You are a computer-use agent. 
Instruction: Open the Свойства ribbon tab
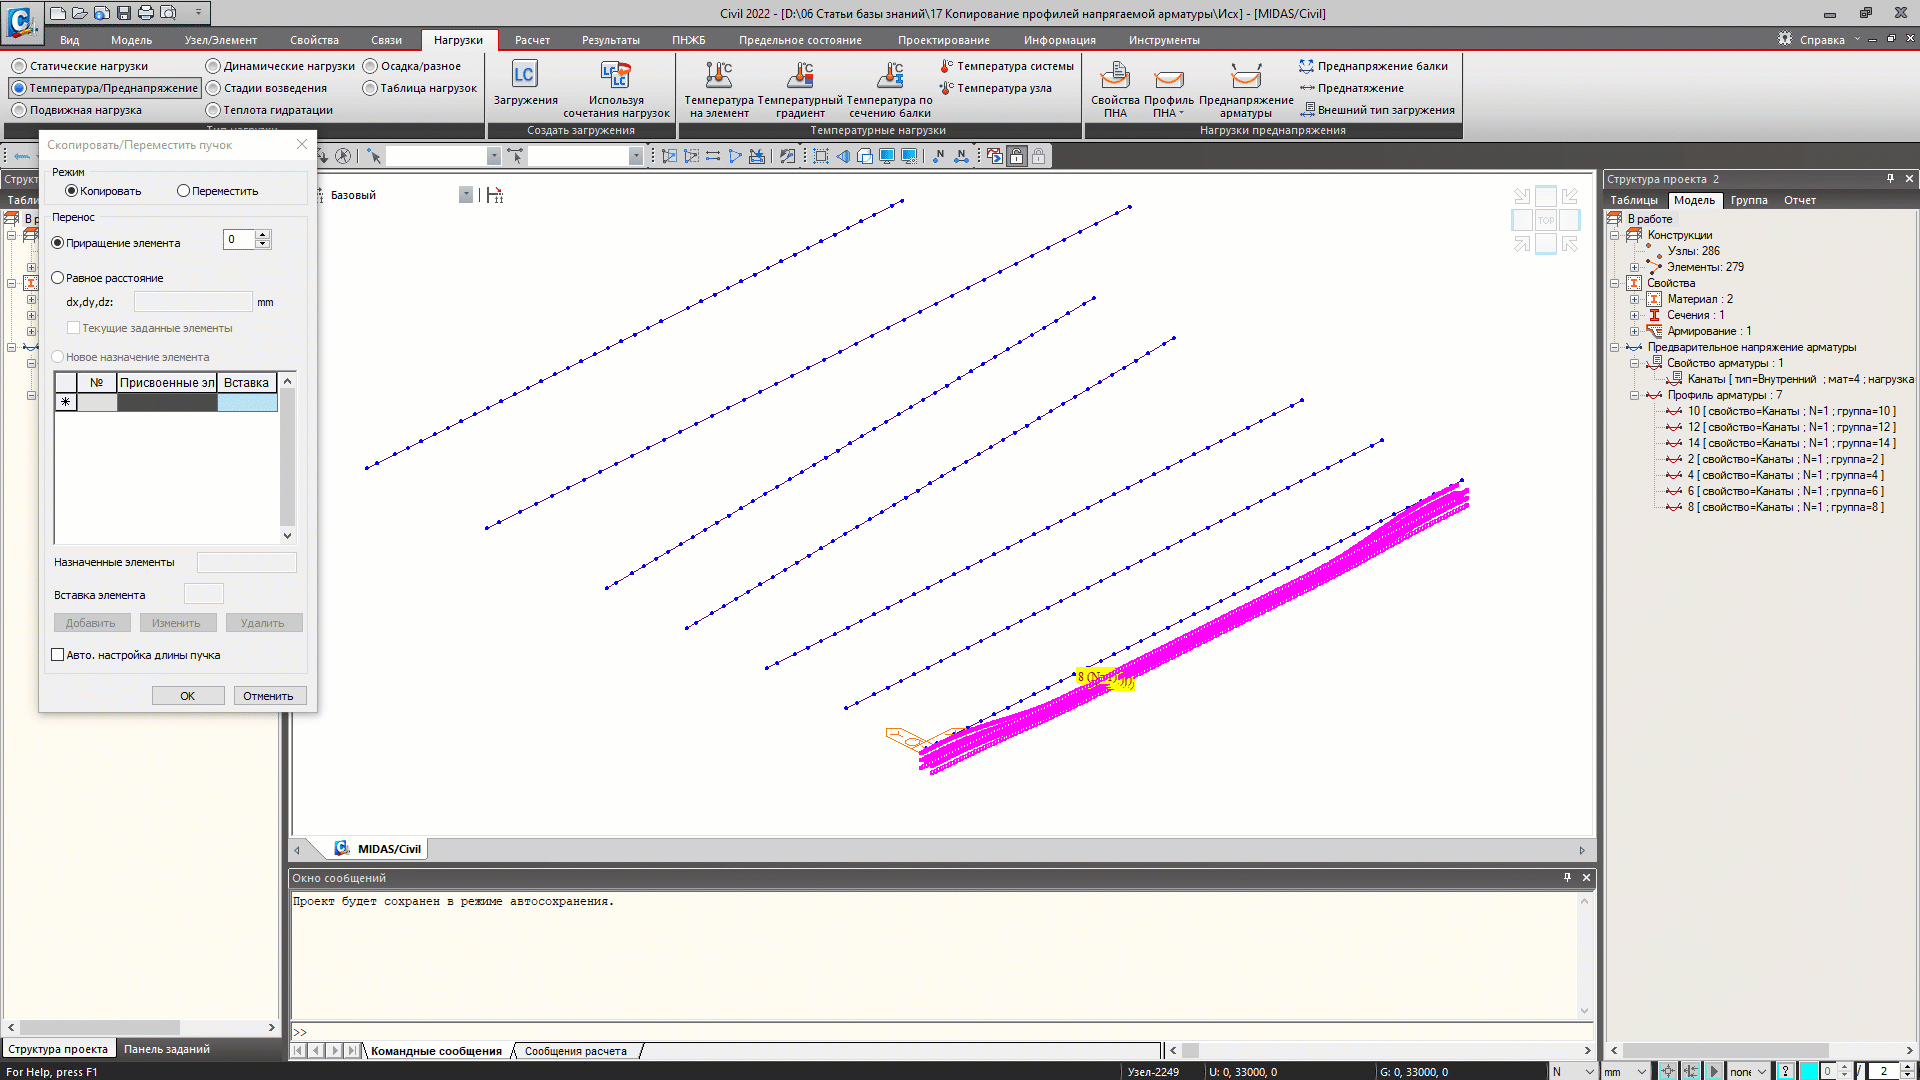(x=314, y=40)
